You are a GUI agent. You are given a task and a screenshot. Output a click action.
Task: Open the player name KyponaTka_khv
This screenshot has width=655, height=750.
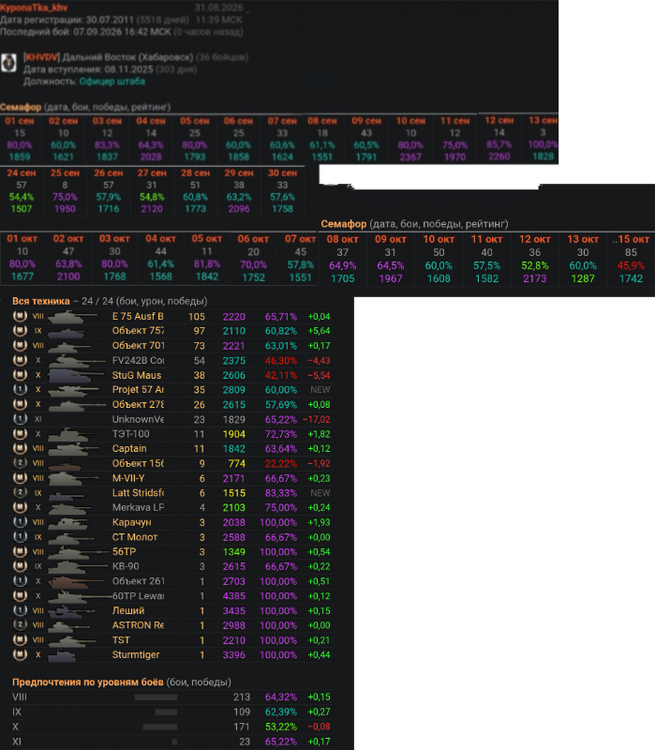pyautogui.click(x=33, y=7)
